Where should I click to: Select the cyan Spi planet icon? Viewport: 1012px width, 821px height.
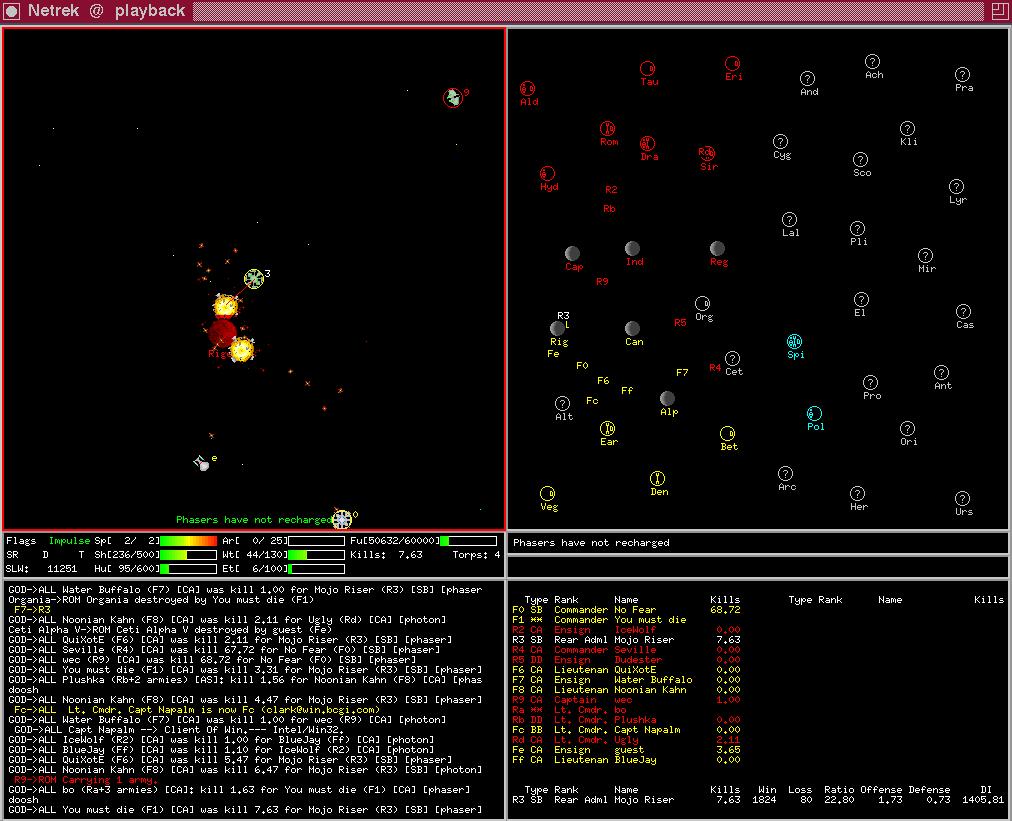pyautogui.click(x=794, y=341)
